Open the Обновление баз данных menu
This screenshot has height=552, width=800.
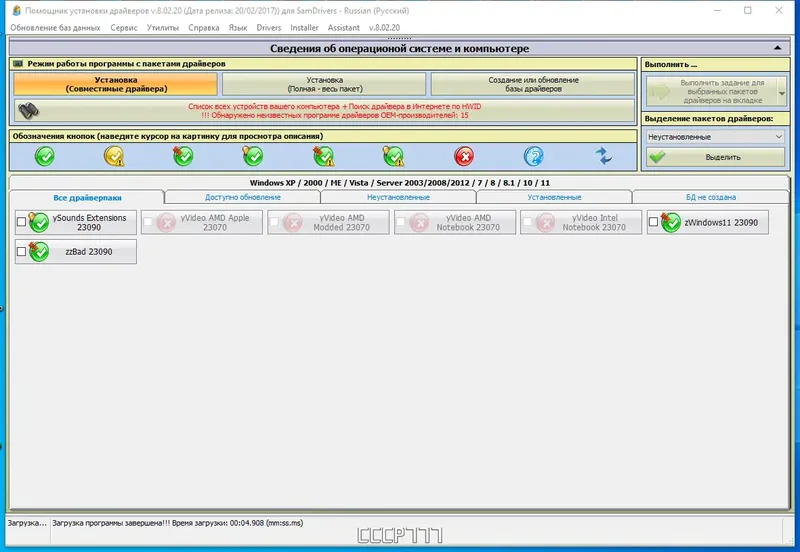55,28
